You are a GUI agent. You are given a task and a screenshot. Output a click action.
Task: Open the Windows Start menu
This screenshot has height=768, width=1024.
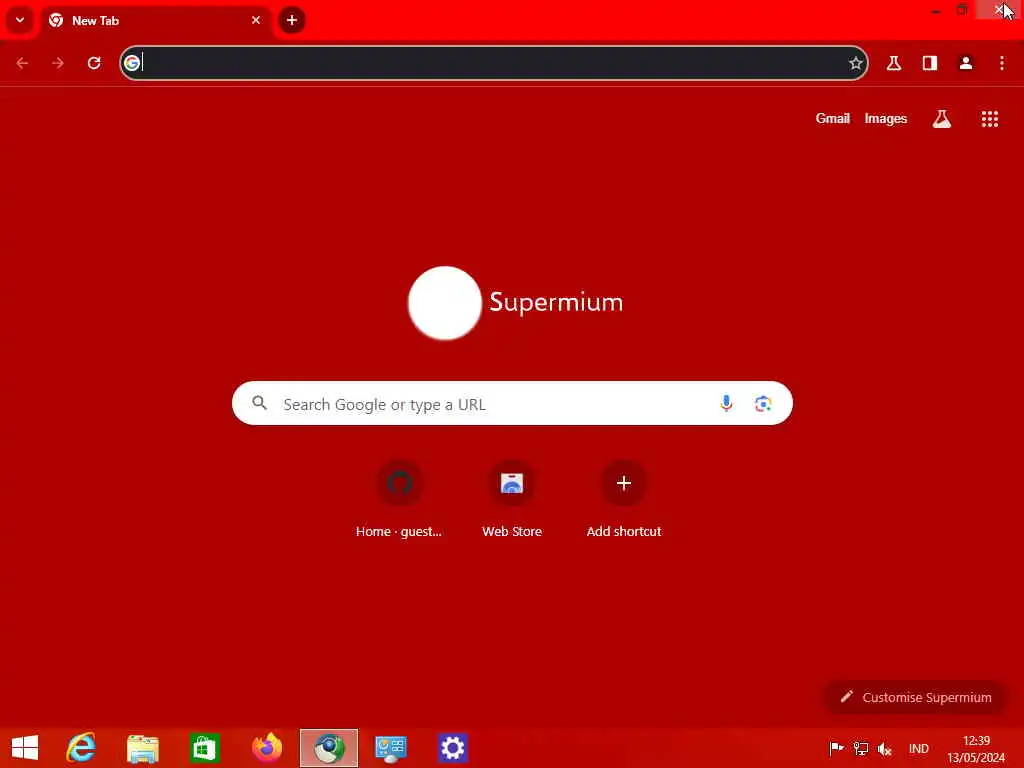point(25,748)
